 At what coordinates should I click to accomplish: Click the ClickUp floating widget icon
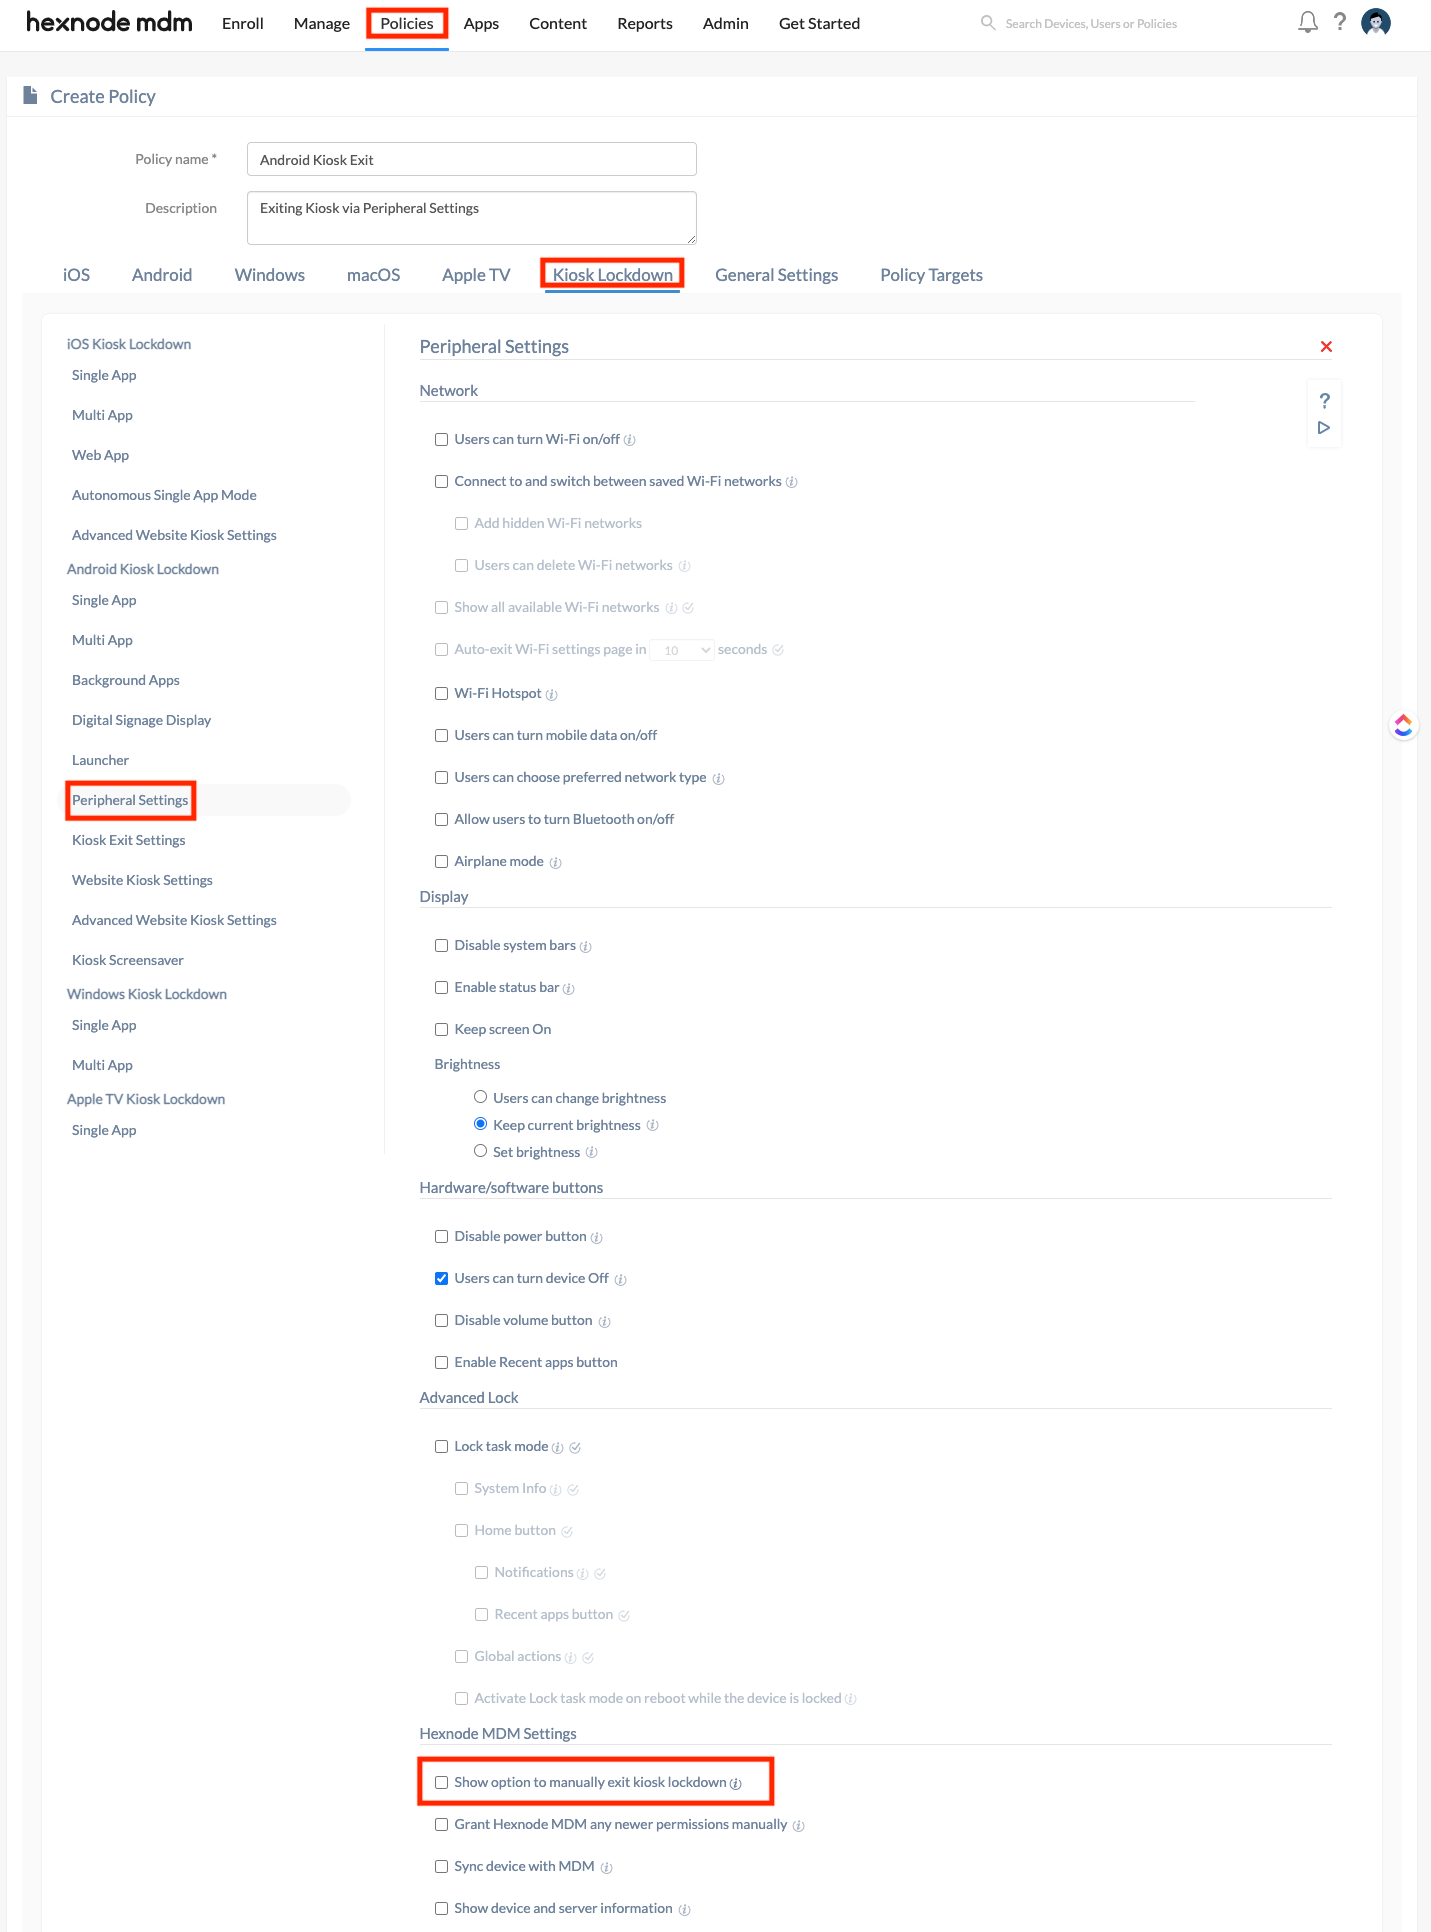1403,725
